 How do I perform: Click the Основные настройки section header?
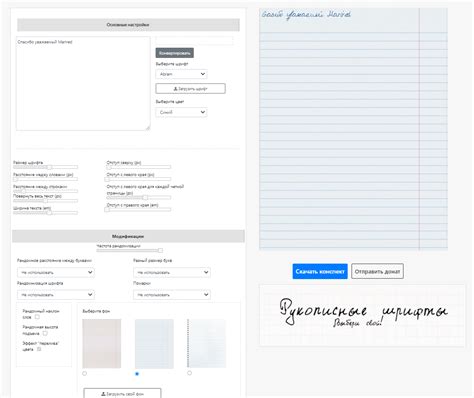click(x=128, y=25)
